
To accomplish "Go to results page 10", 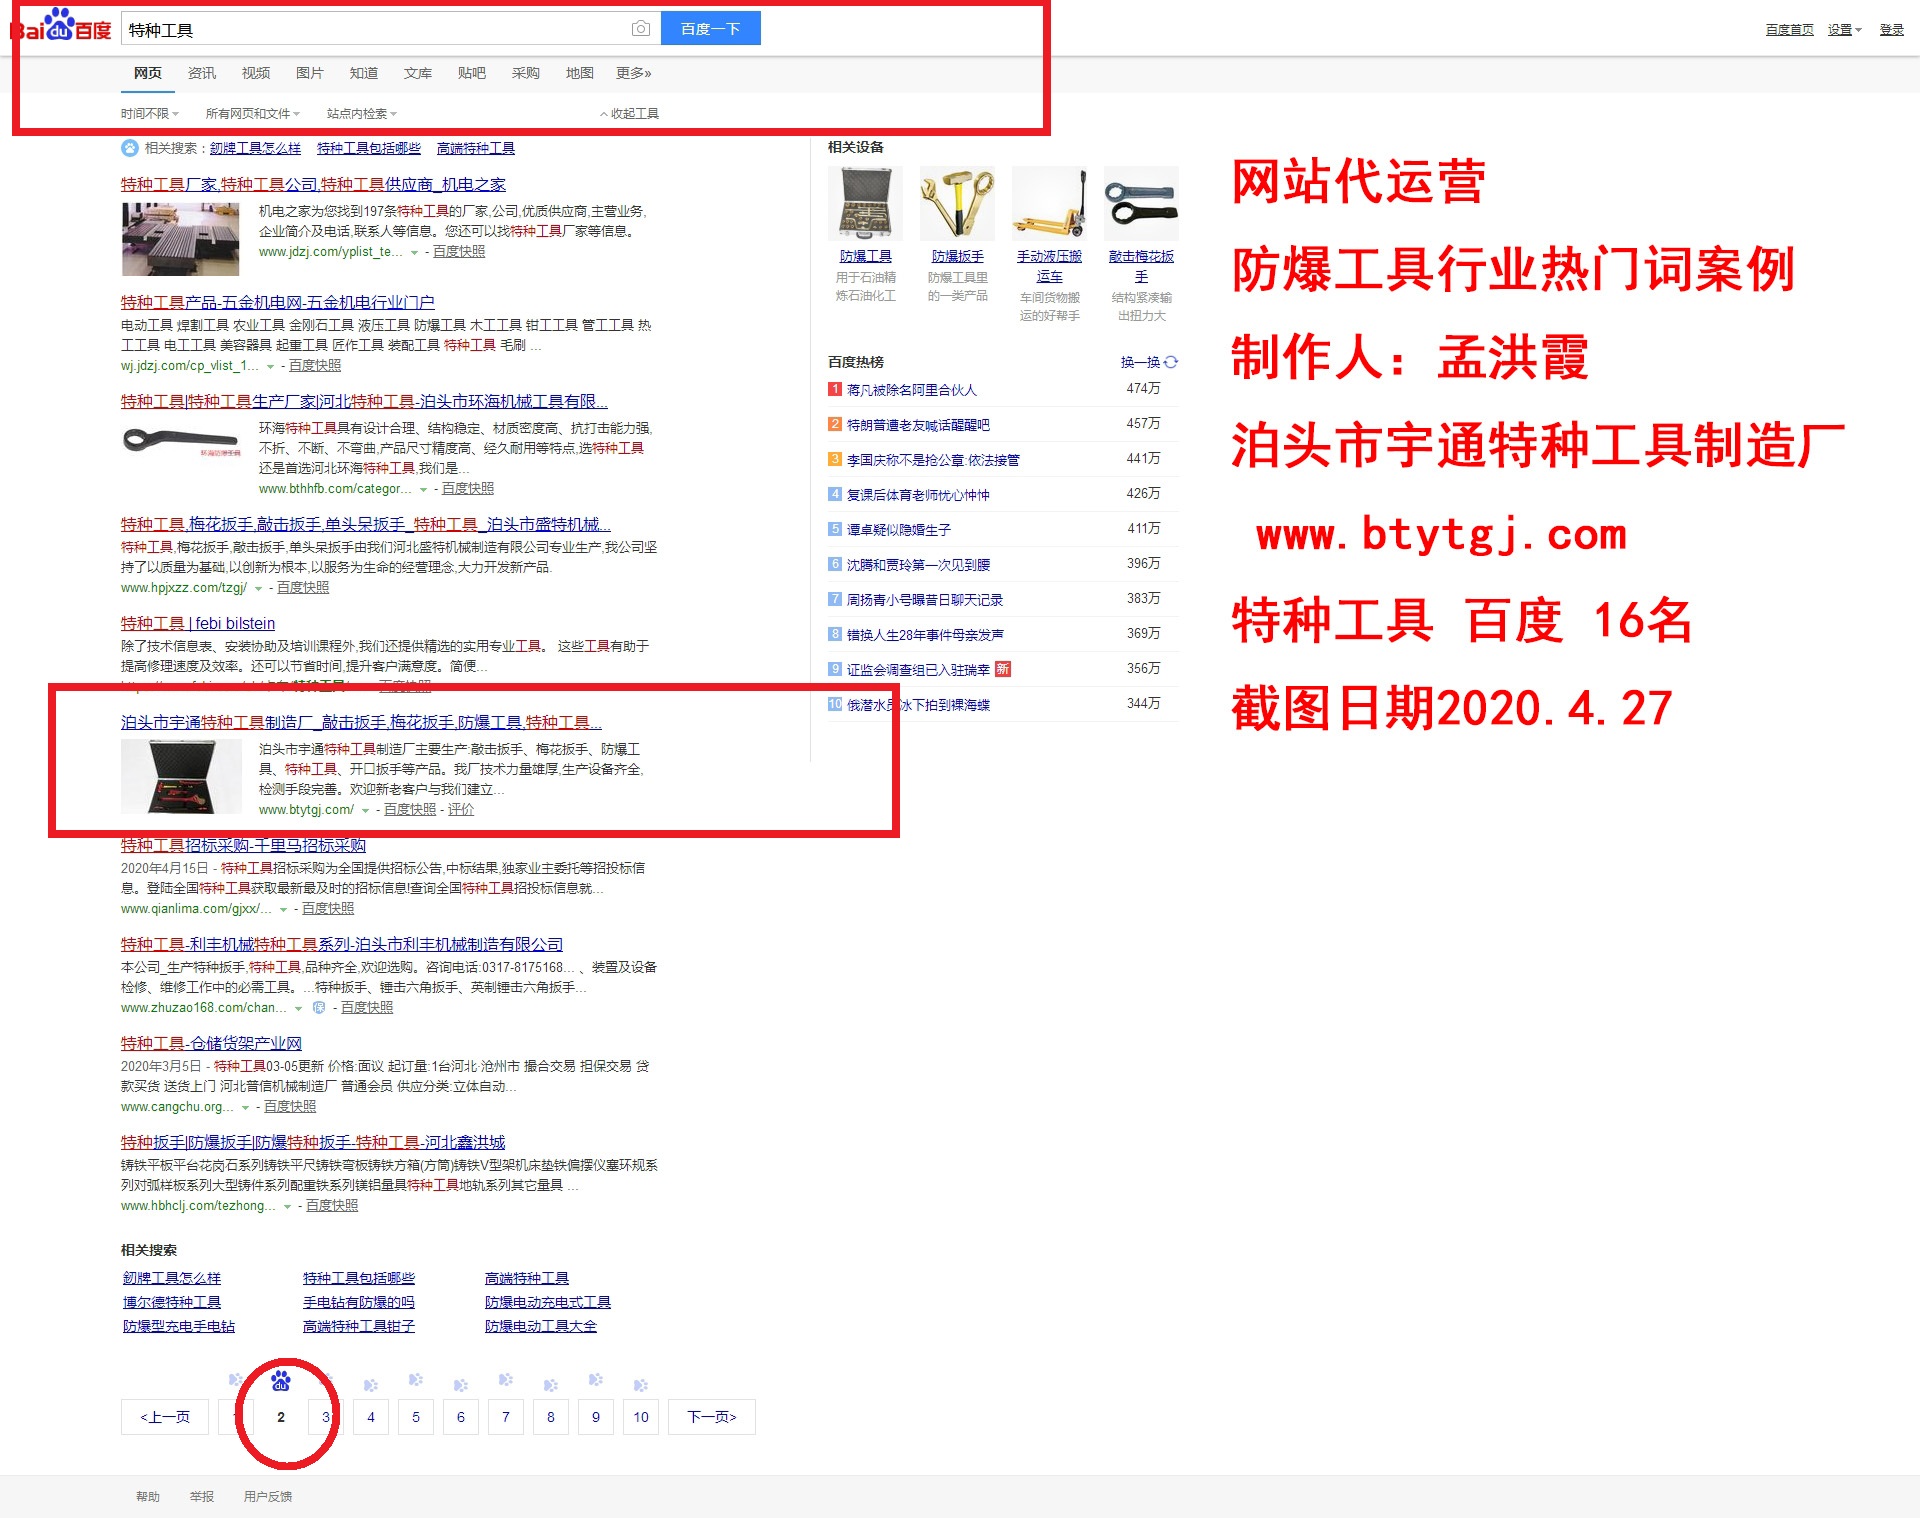I will point(641,1417).
